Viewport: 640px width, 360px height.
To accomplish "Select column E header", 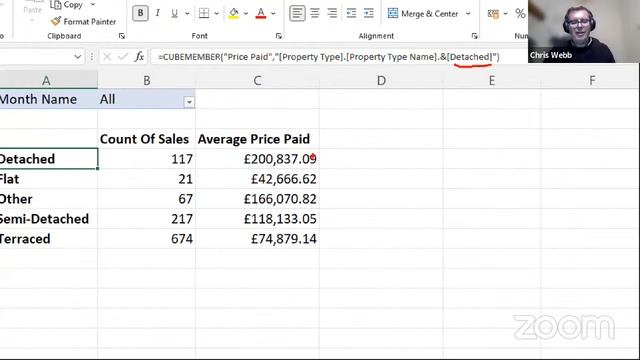I will [x=492, y=80].
